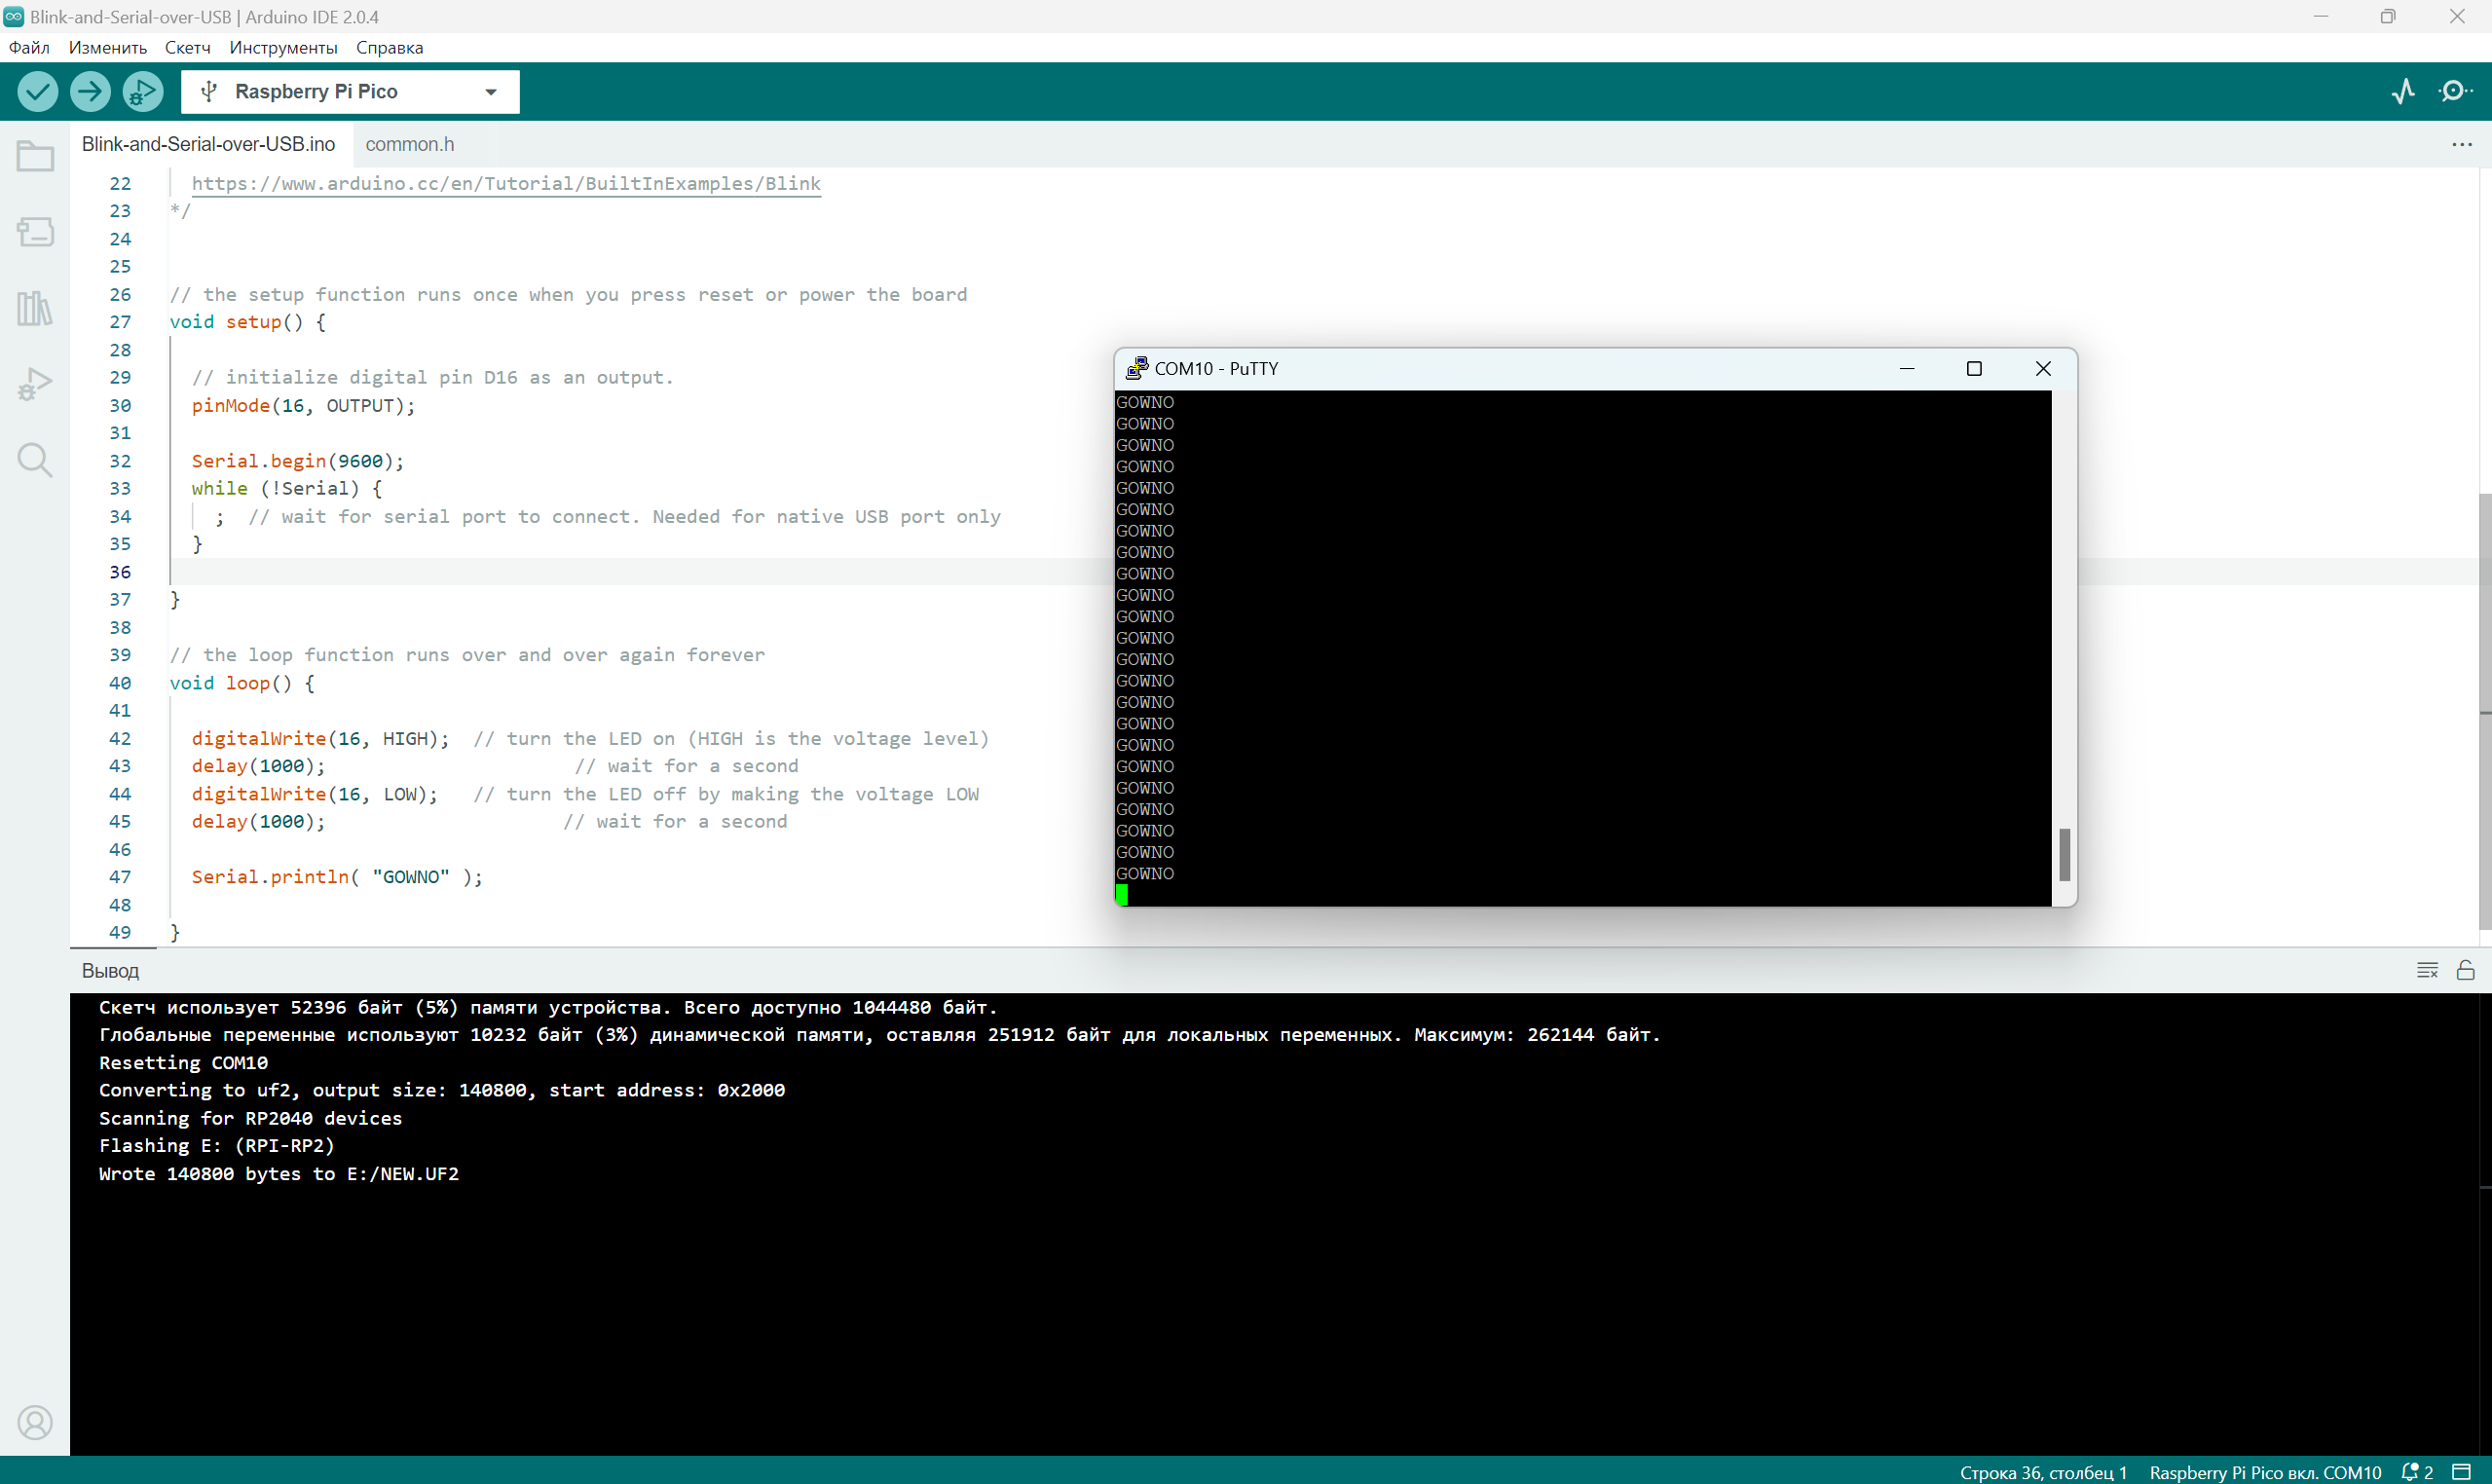Start Debugging with the toolbar debug icon
The width and height of the screenshot is (2492, 1484).
[142, 92]
